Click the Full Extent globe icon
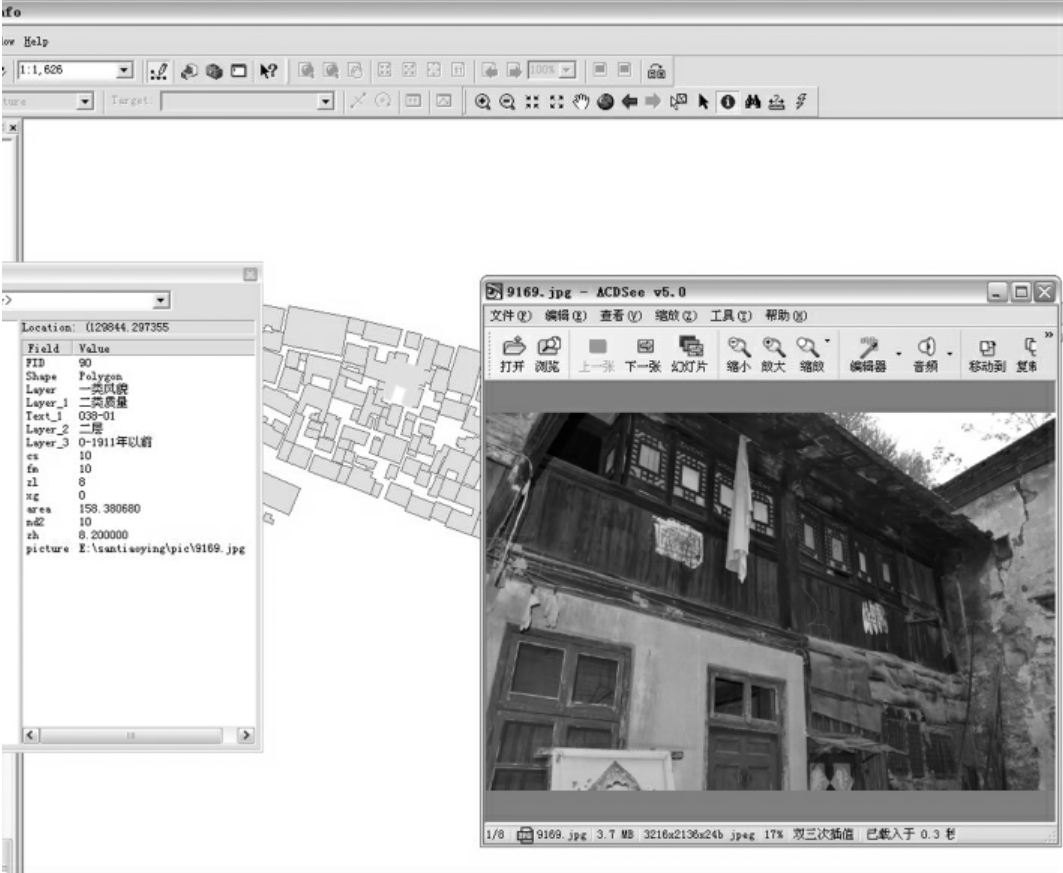Viewport: 1063px width, 873px height. click(x=605, y=101)
